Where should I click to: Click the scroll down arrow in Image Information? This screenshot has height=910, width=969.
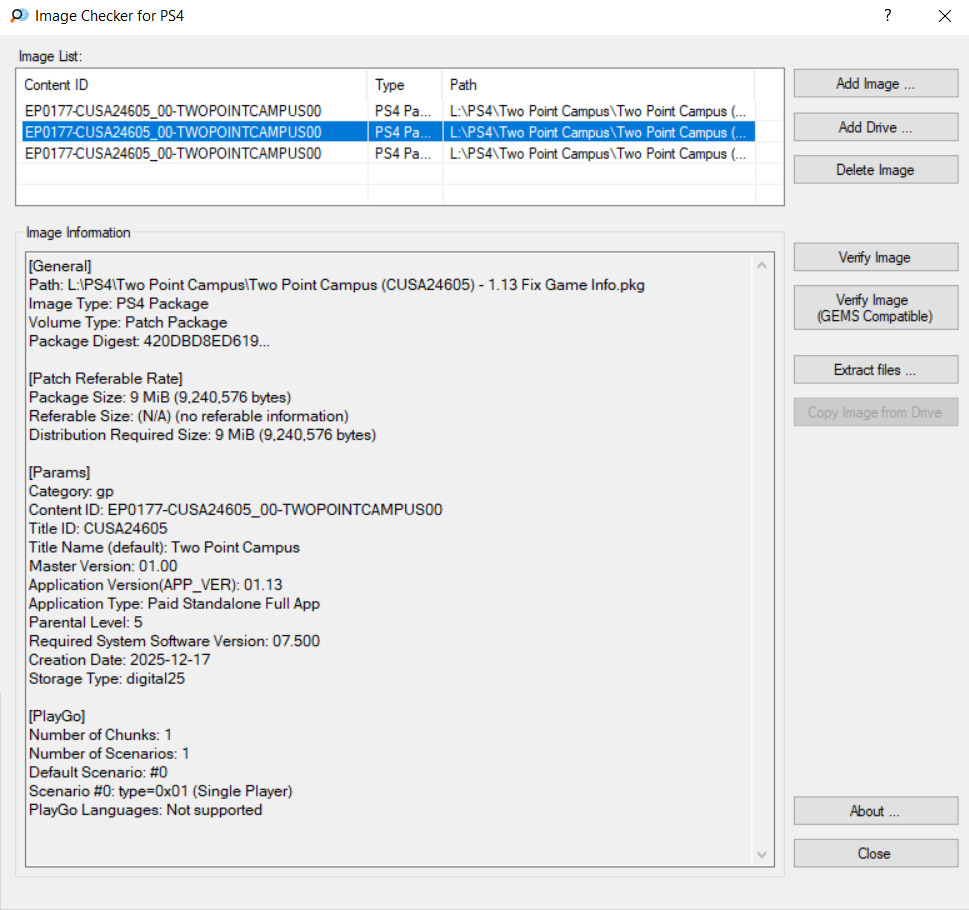tap(763, 855)
